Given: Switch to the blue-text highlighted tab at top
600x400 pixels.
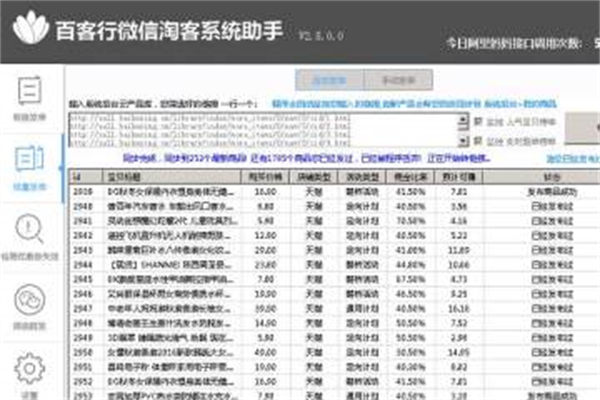Looking at the screenshot, I should [329, 80].
